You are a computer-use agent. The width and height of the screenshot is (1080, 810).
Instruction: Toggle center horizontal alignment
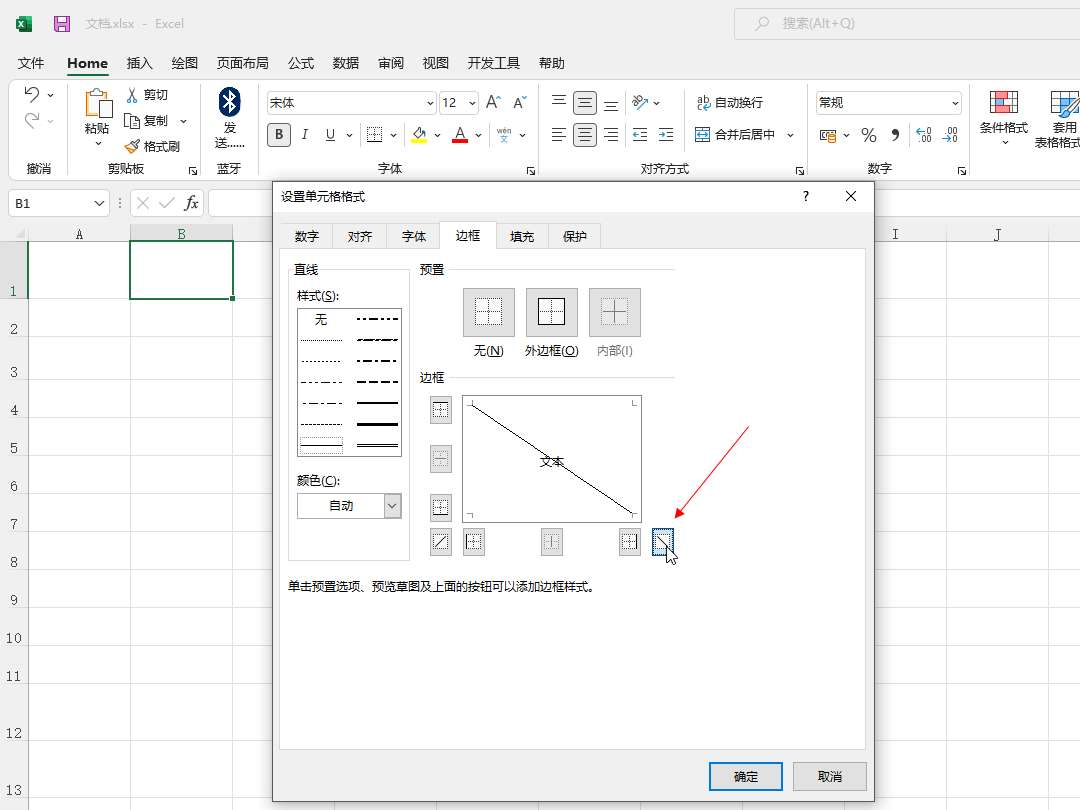[x=585, y=134]
